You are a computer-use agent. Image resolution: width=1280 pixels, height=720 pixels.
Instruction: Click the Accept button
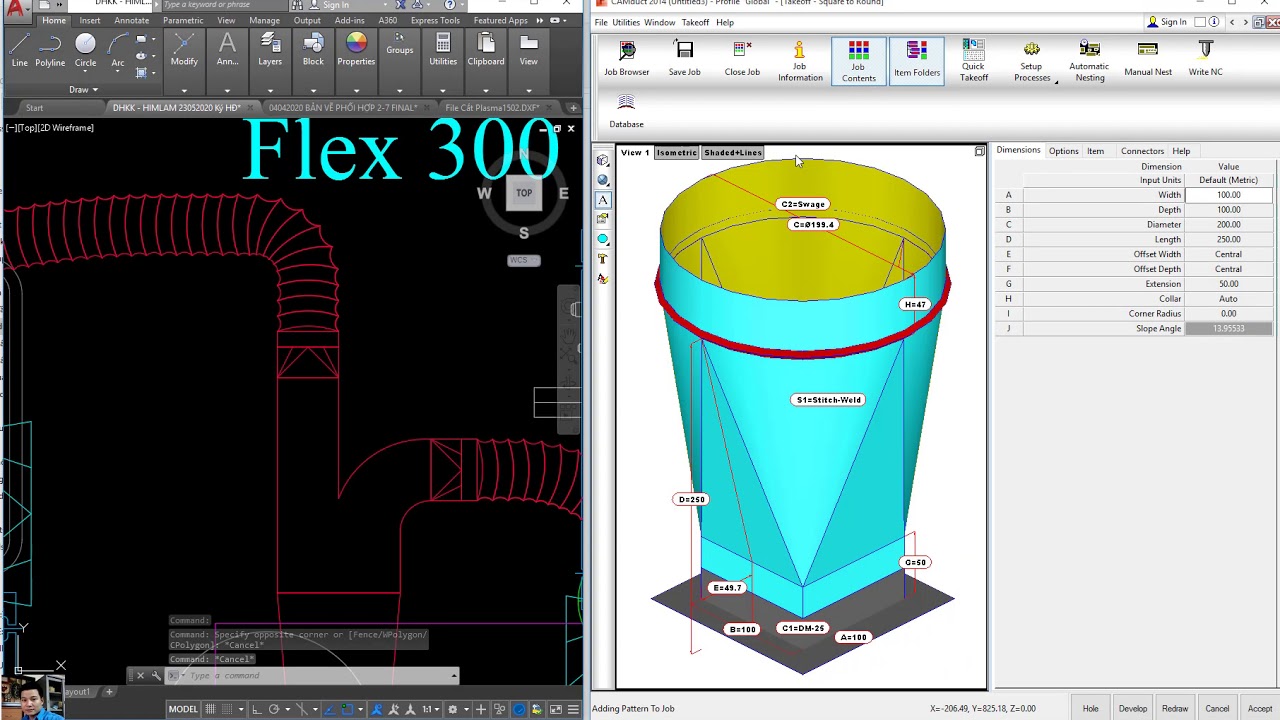click(1260, 709)
